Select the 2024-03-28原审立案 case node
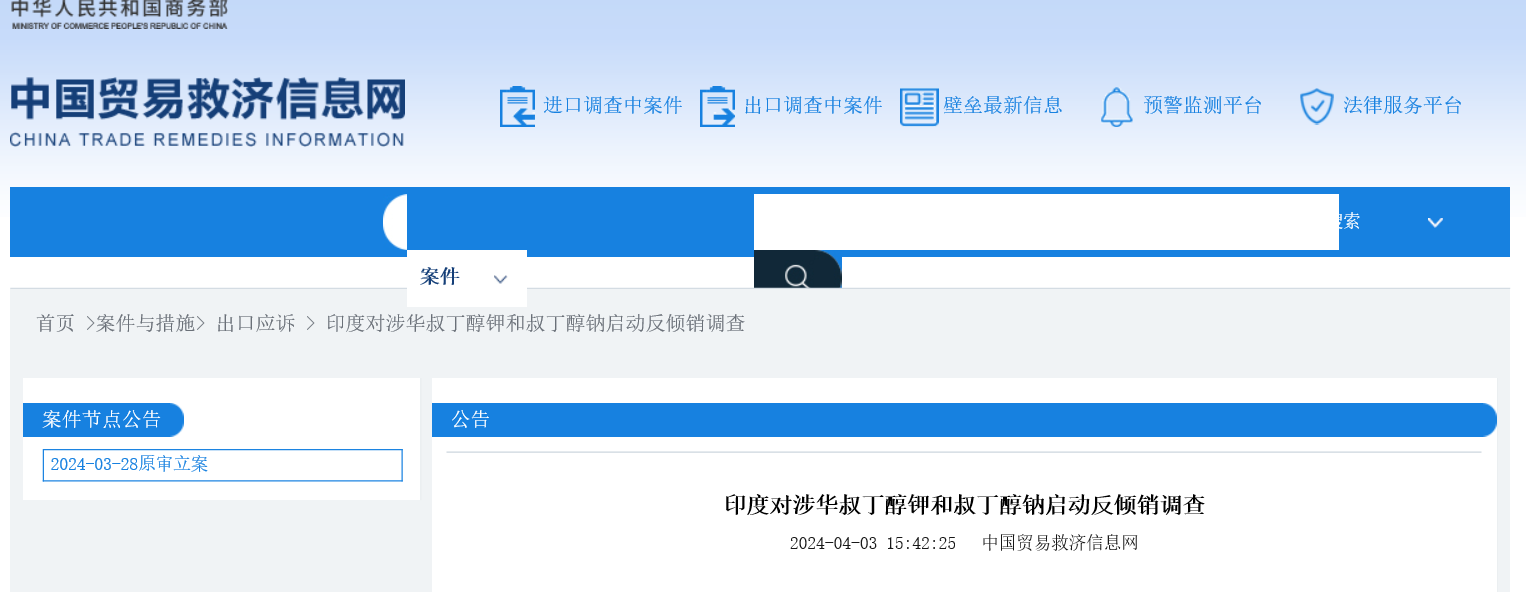 222,465
